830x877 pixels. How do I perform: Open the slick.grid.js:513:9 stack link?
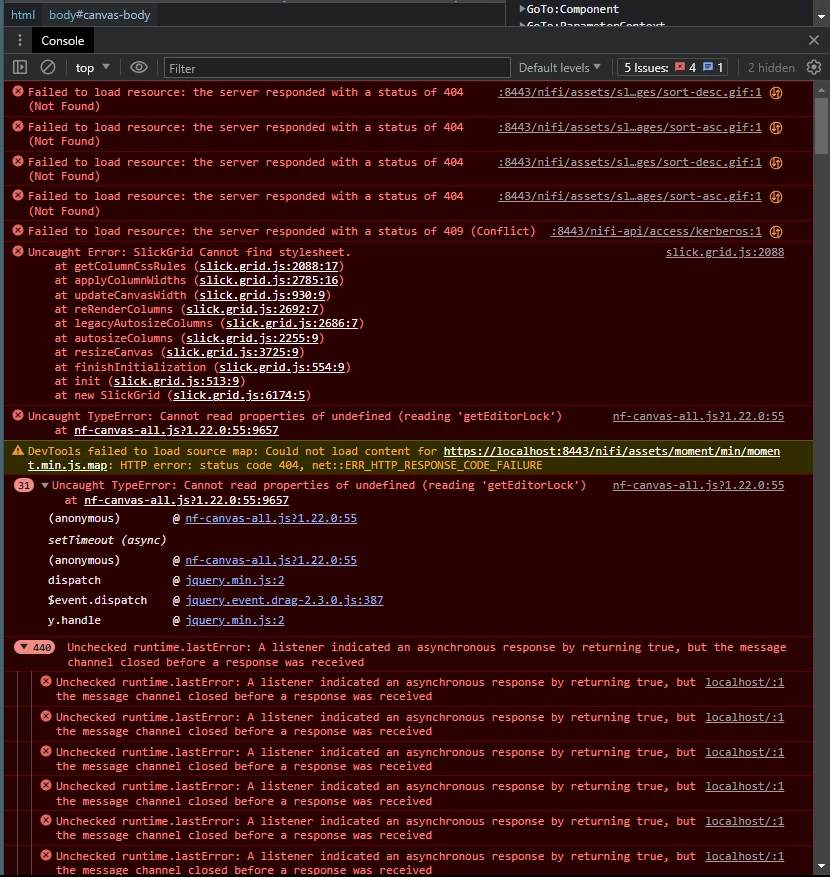click(x=176, y=381)
